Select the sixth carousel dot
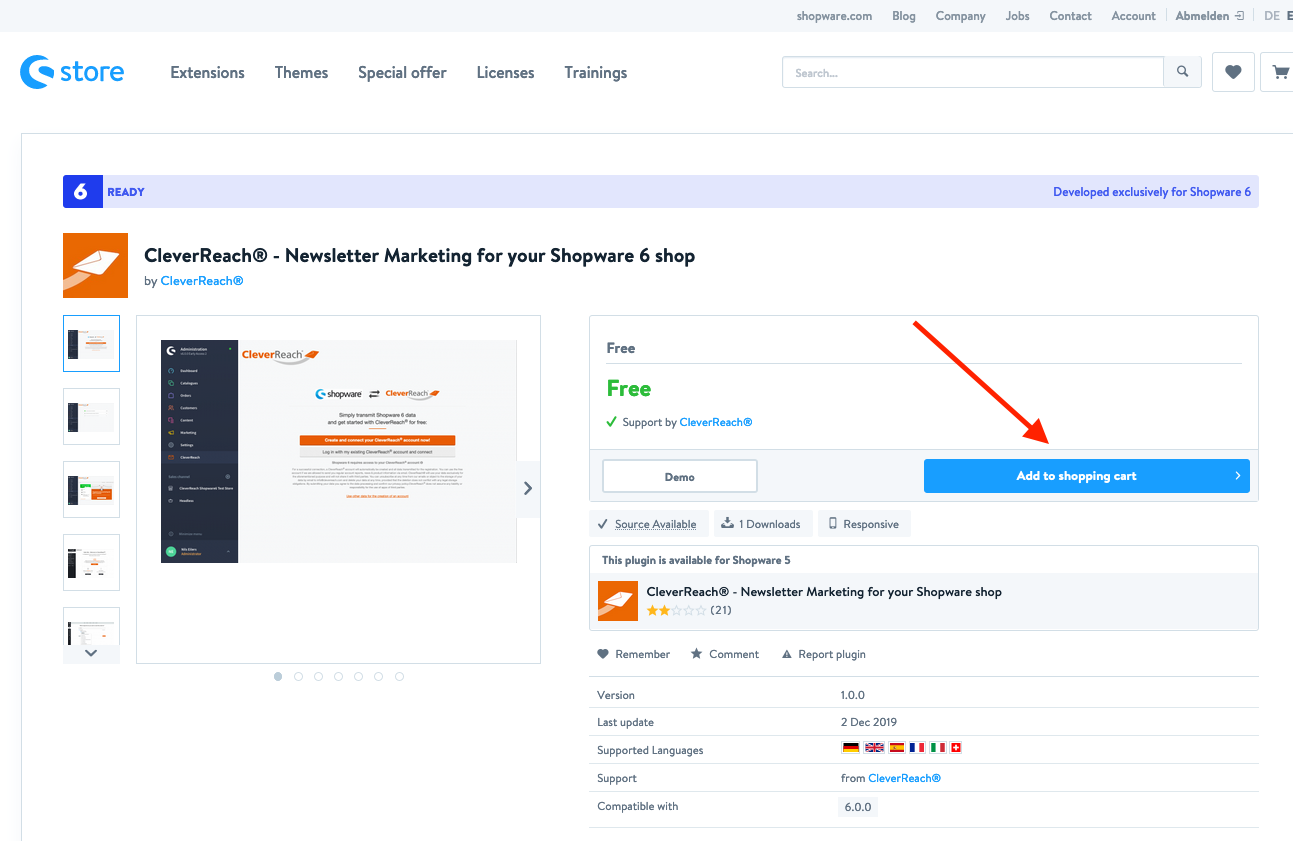Screen dimensions: 1293x841 point(379,677)
